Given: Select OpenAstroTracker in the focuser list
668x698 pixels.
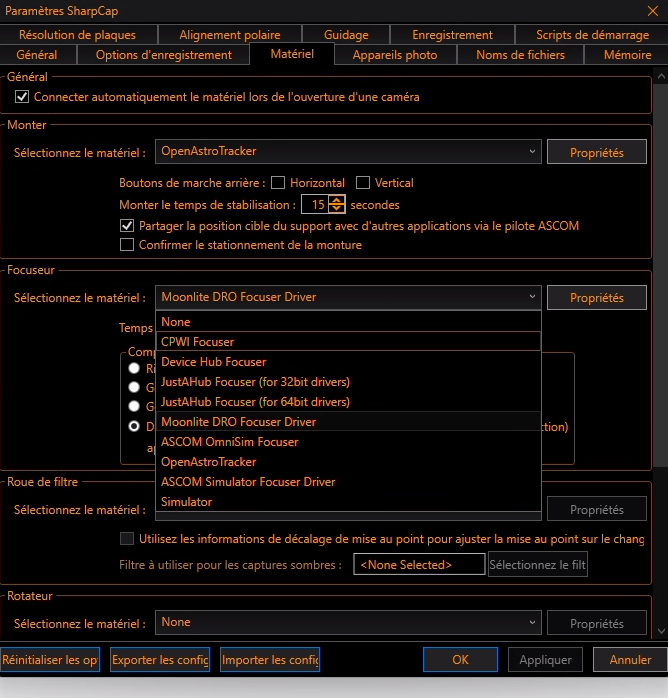Looking at the screenshot, I should coord(348,462).
